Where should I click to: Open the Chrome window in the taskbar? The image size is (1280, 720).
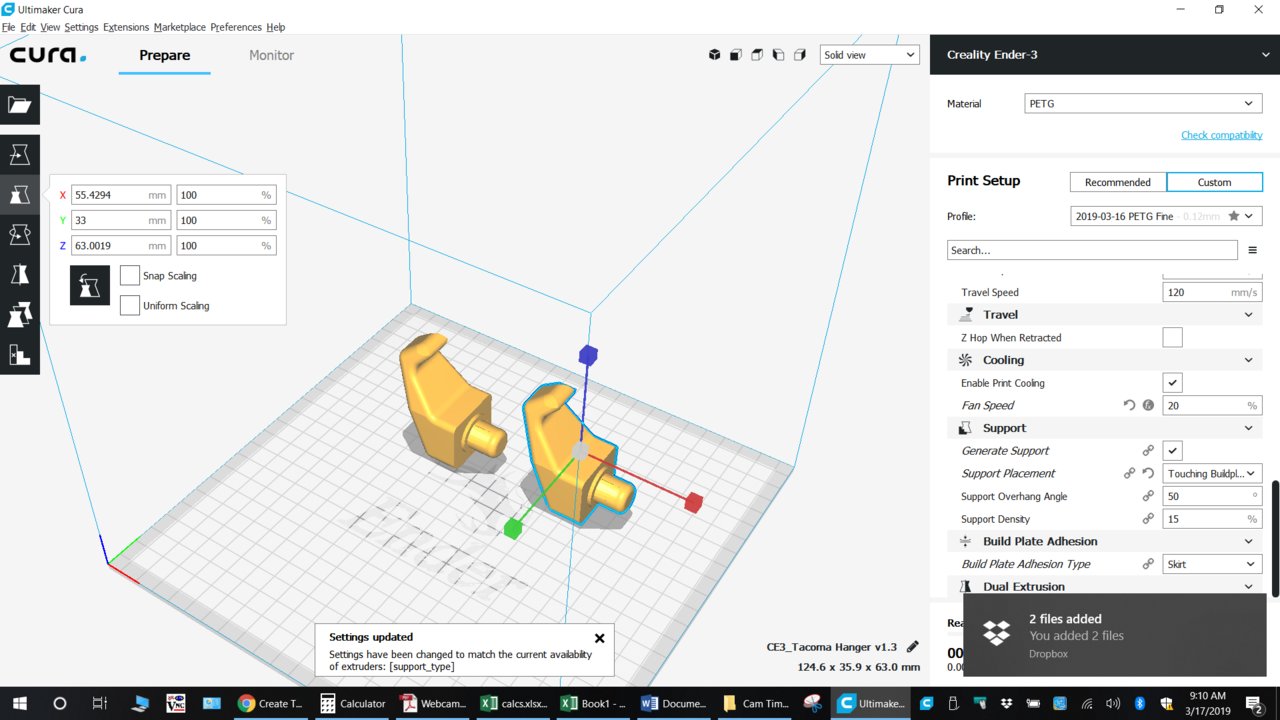[x=271, y=703]
